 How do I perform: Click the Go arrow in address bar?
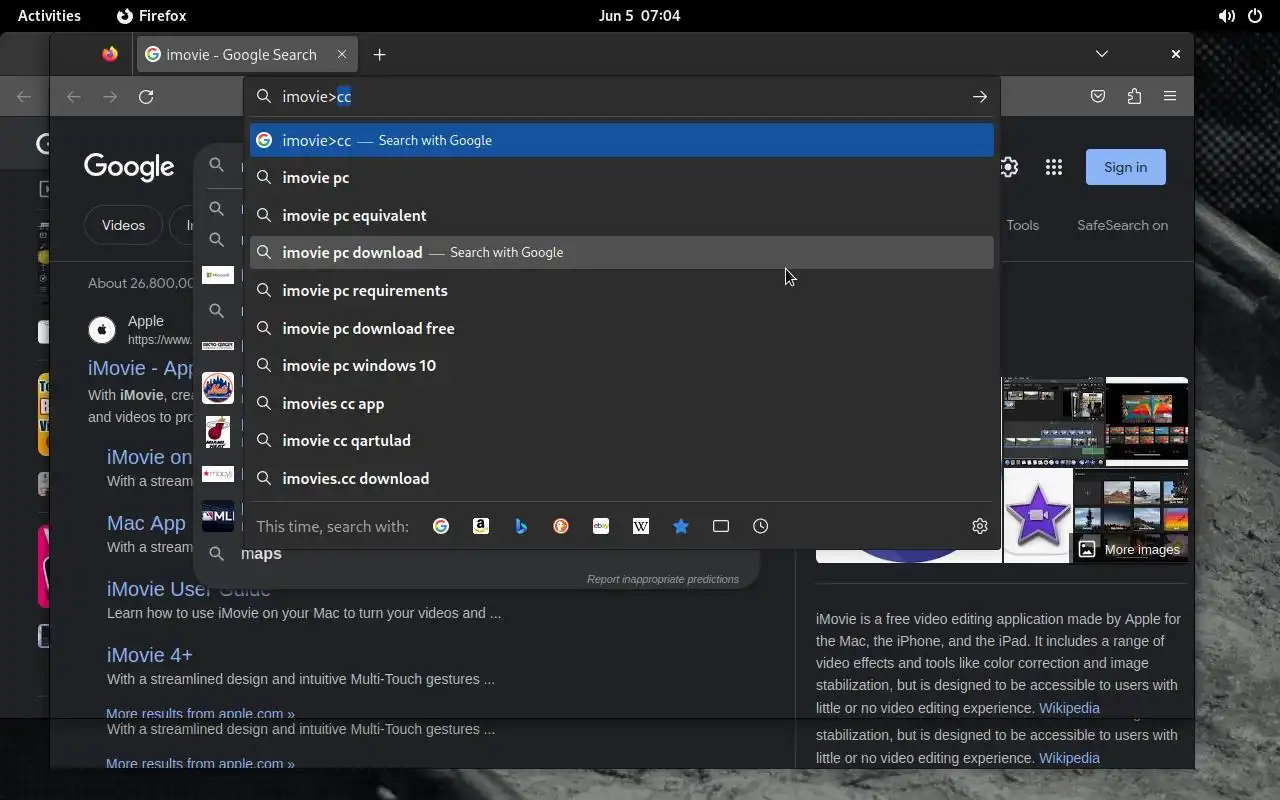coord(980,97)
